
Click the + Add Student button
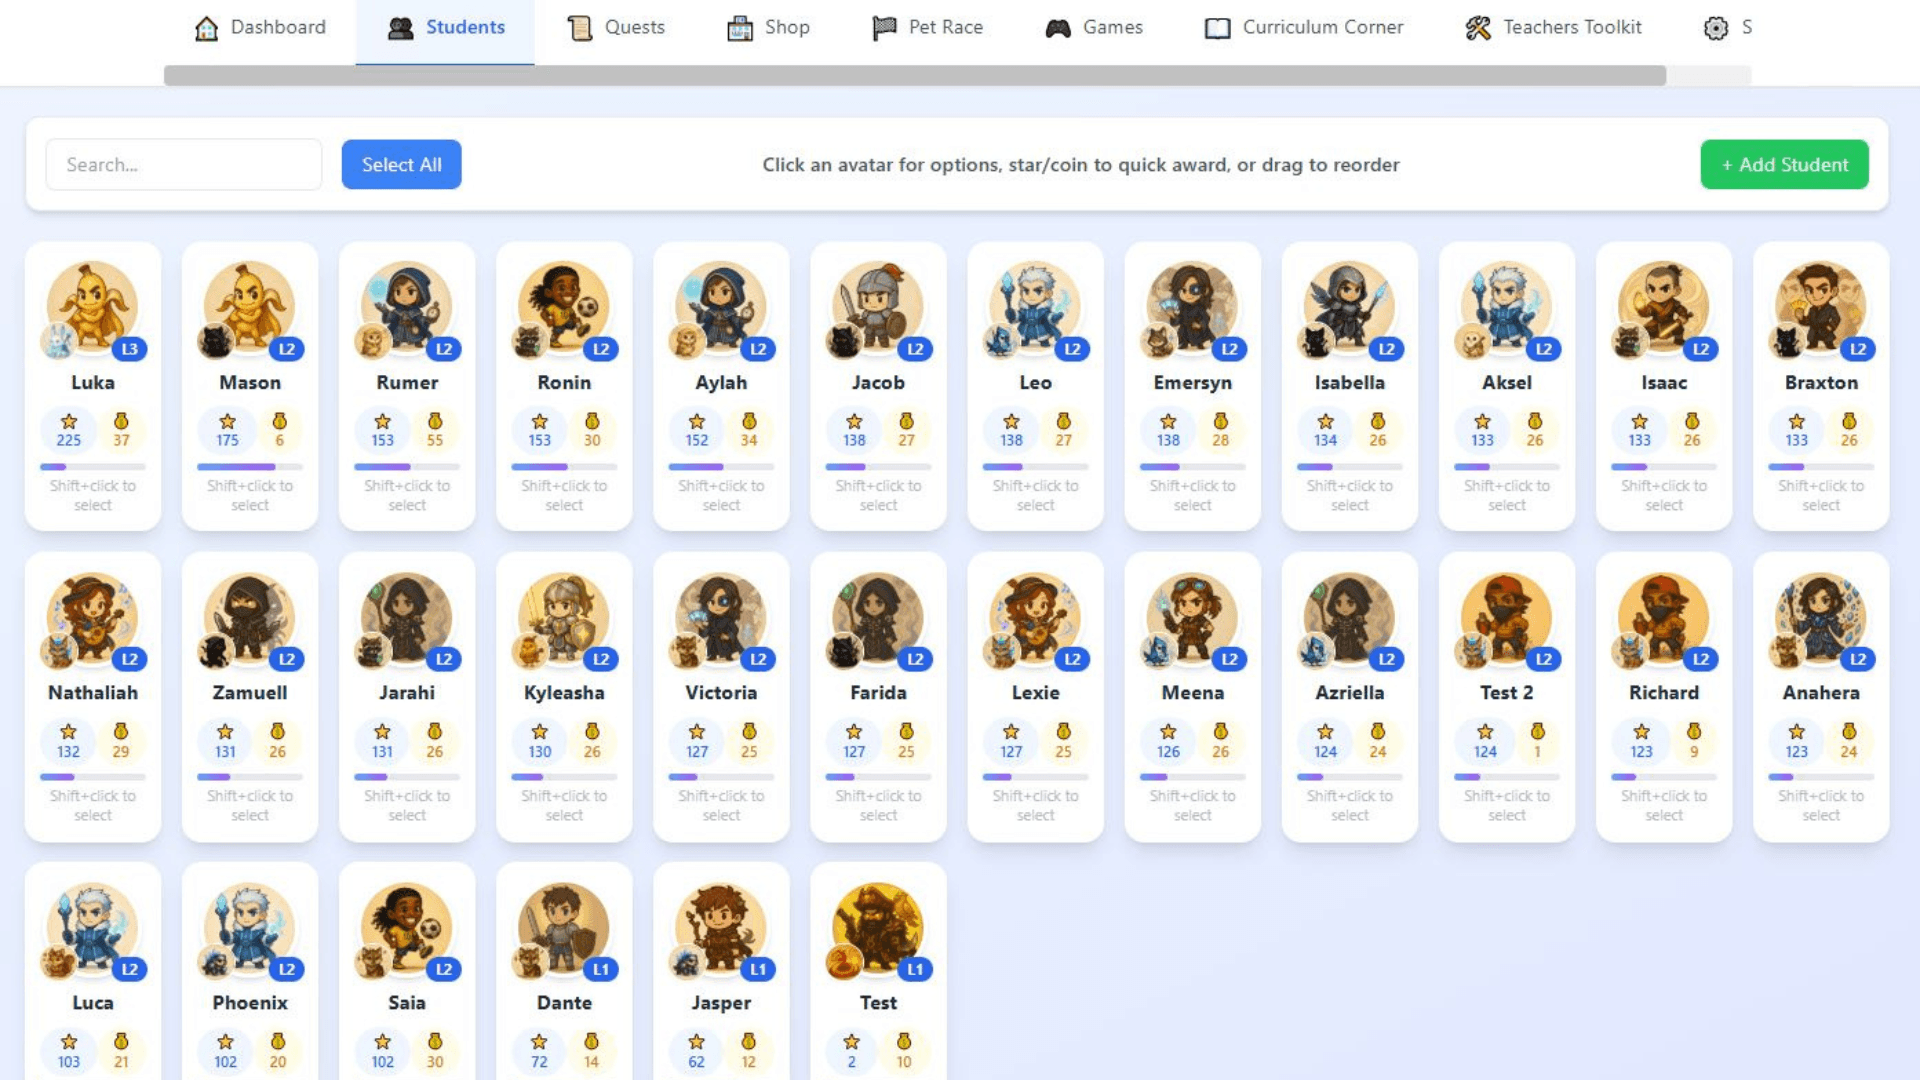pyautogui.click(x=1784, y=164)
